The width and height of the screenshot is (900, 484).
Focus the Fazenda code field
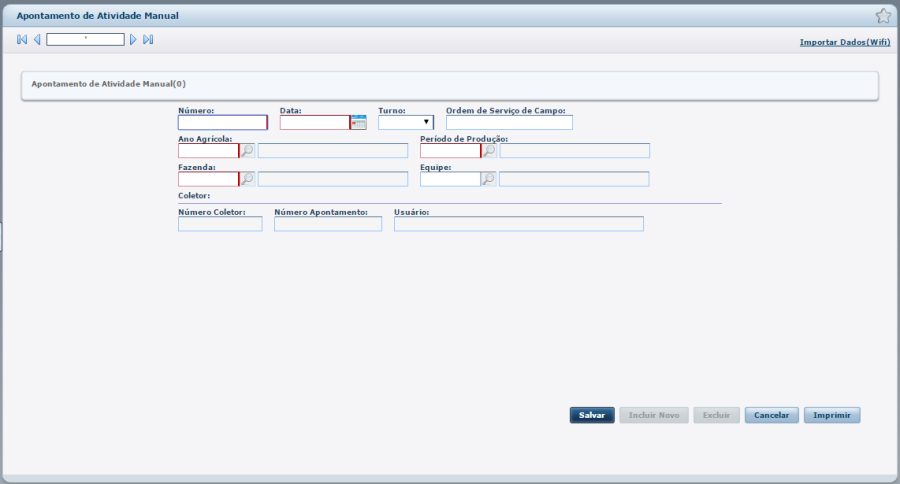[208, 179]
